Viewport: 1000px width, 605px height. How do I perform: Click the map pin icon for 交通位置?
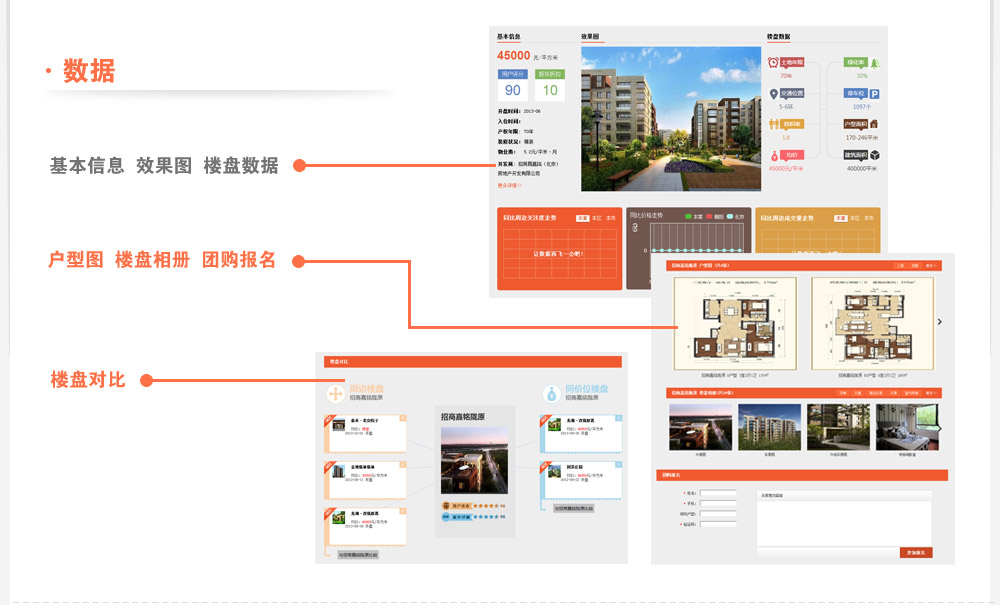[773, 94]
